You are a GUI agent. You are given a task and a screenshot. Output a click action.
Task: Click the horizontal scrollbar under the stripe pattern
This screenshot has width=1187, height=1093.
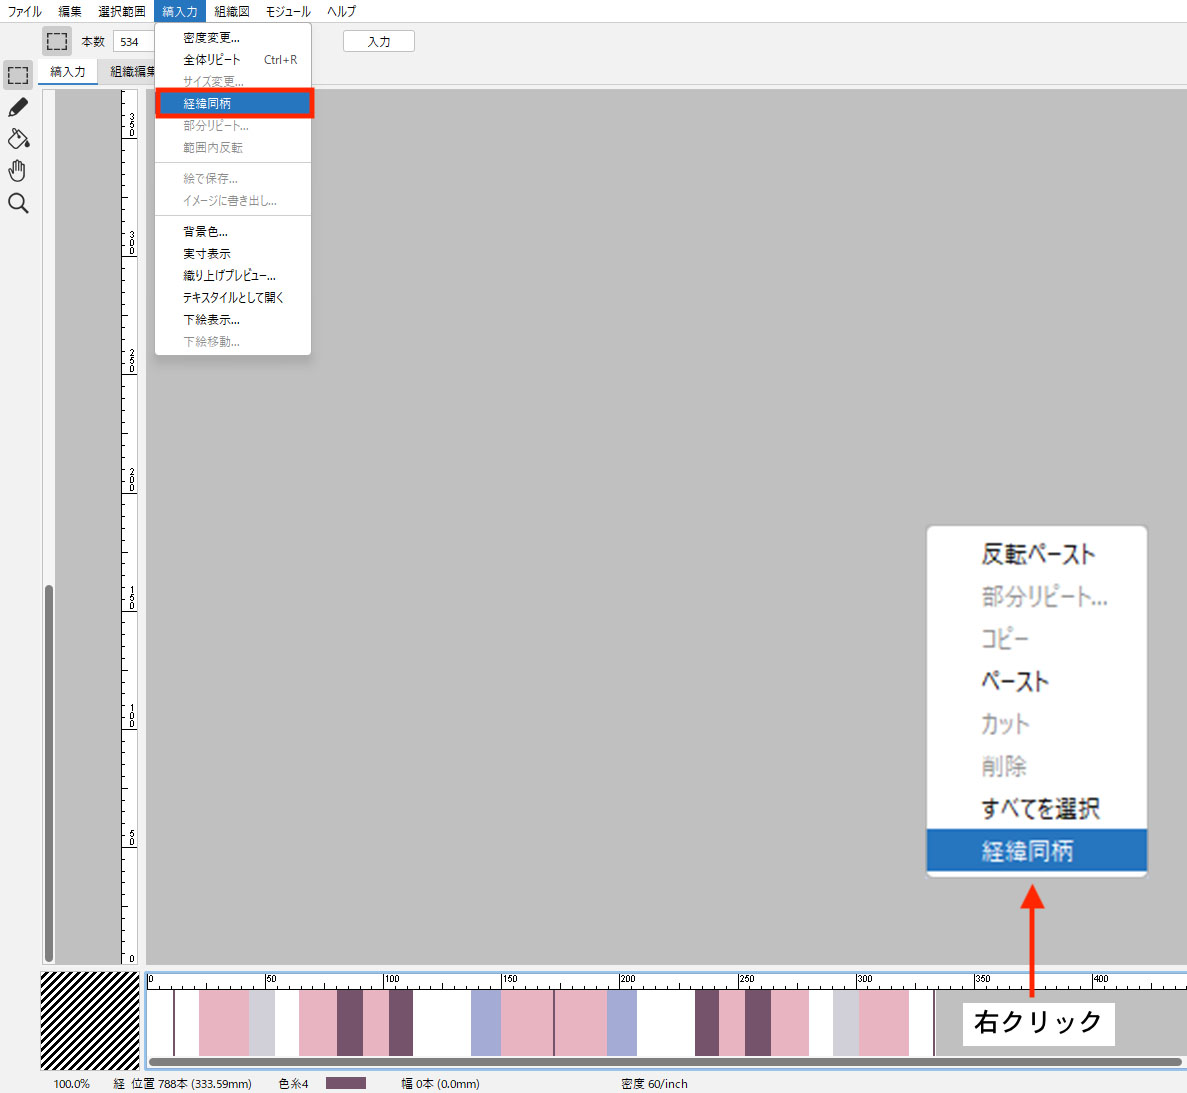tap(664, 1062)
